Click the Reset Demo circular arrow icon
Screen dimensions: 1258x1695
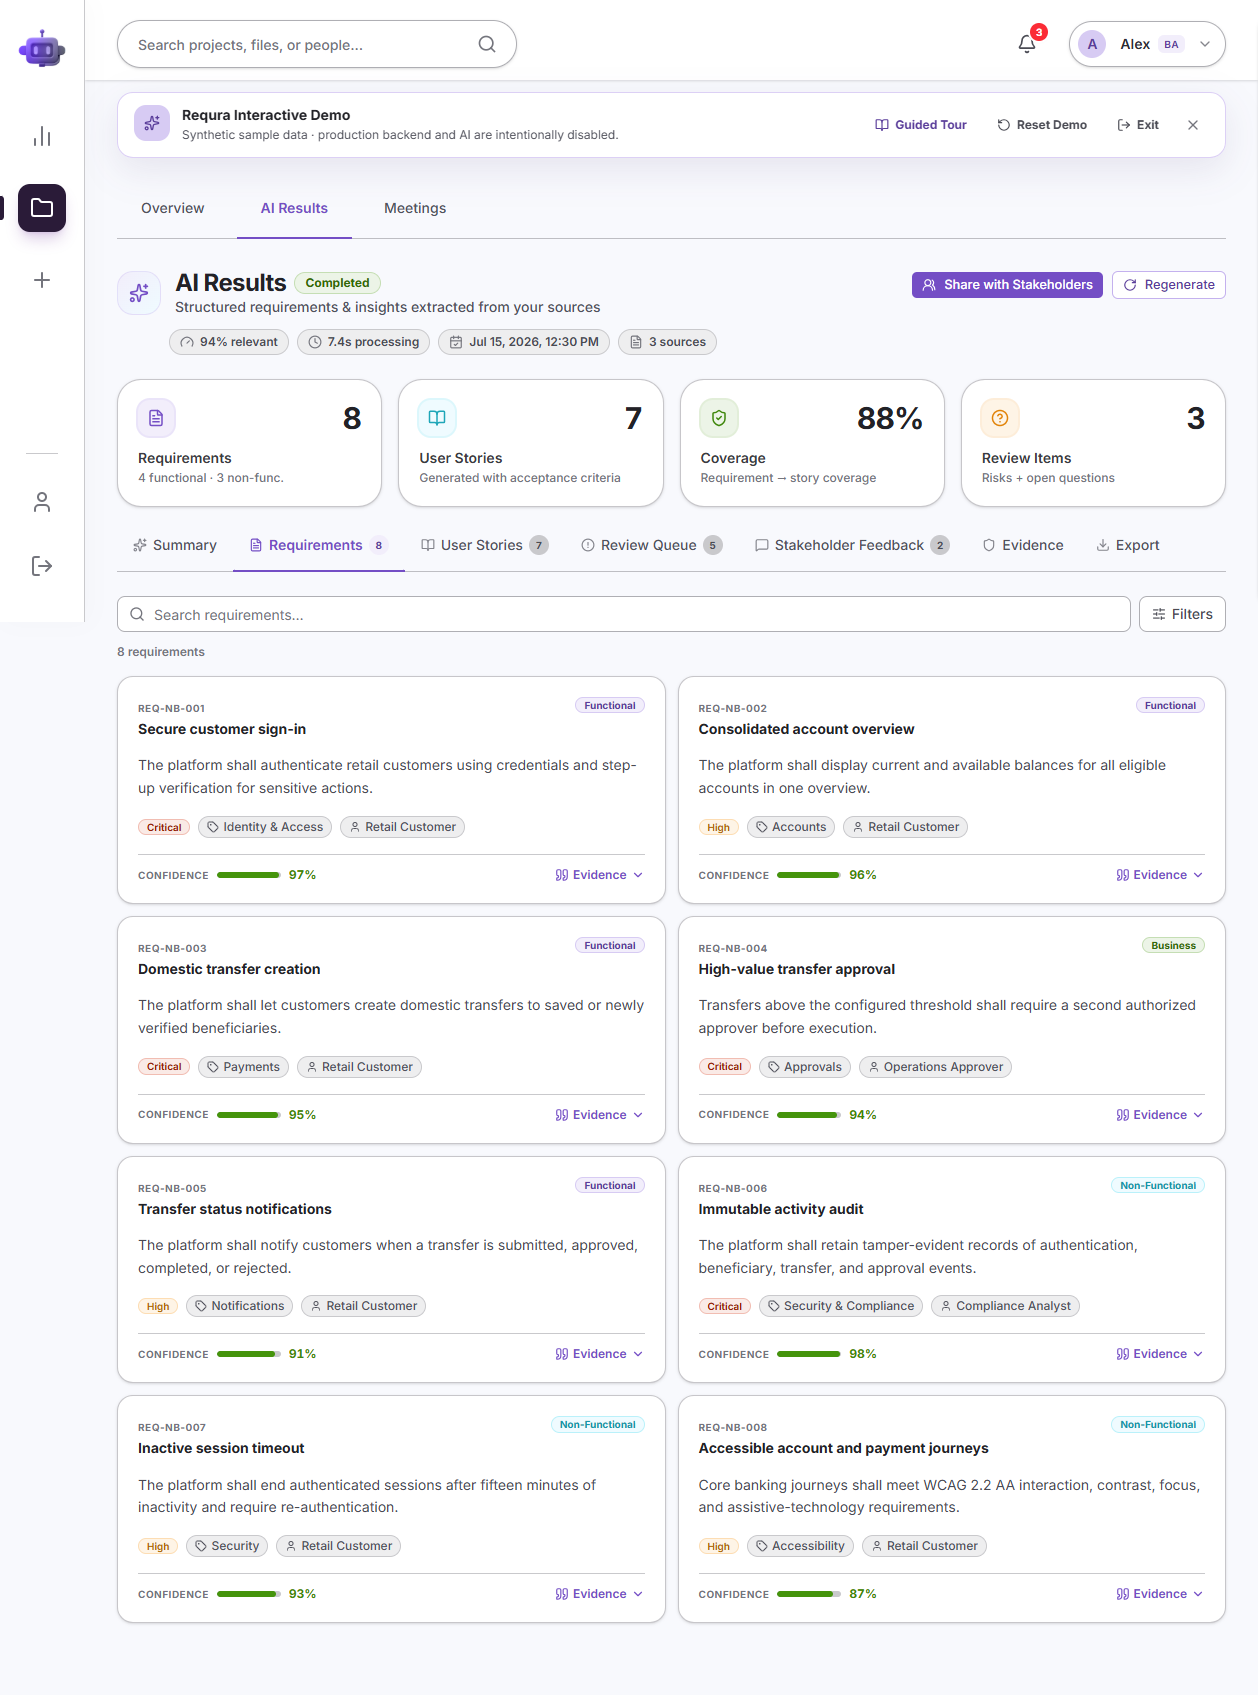pos(1004,125)
